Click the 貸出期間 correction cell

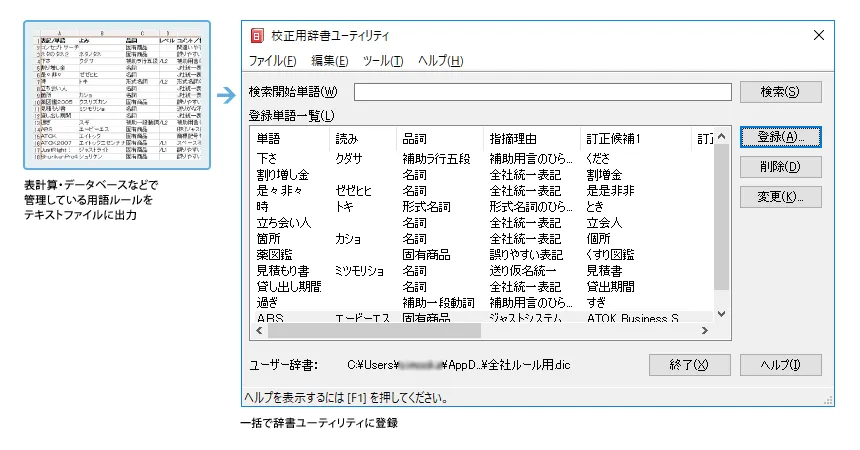(x=610, y=286)
